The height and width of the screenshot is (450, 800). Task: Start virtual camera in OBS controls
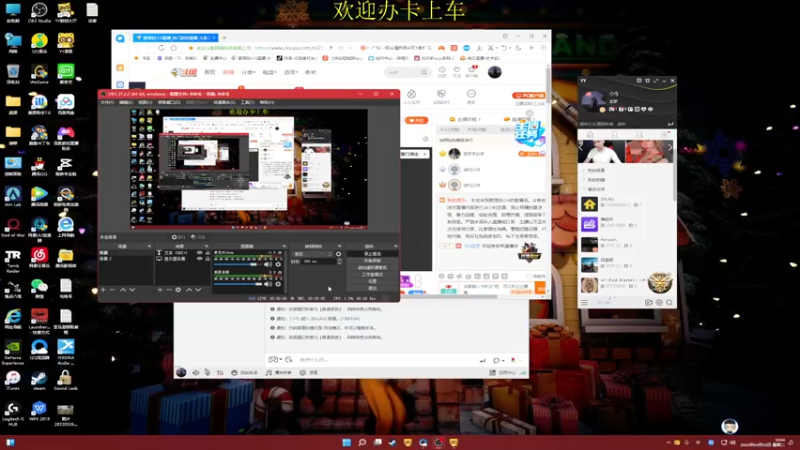pos(372,267)
